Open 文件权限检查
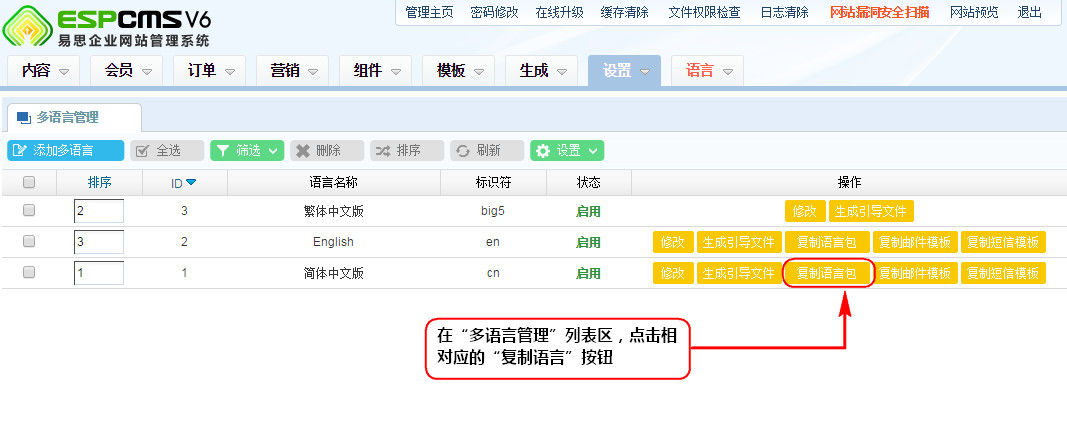 pyautogui.click(x=704, y=12)
